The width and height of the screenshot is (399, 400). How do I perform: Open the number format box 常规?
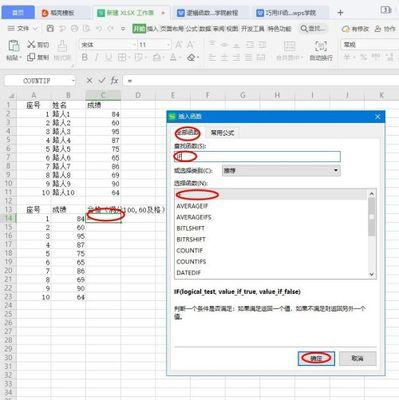tap(369, 44)
